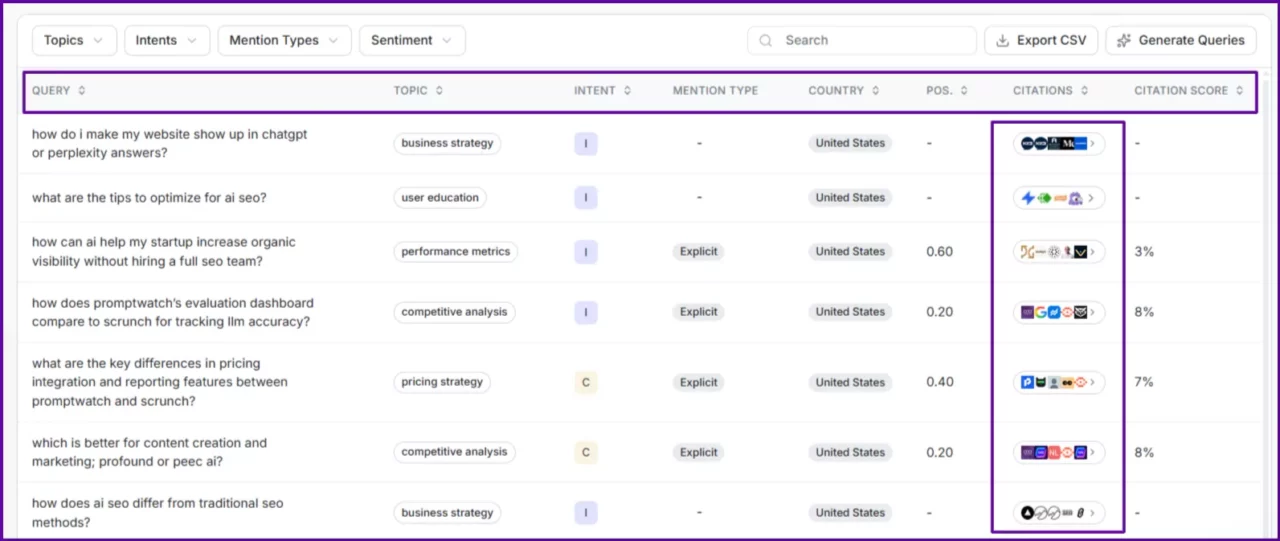Open citations for traditional seo methods query

click(x=1059, y=512)
